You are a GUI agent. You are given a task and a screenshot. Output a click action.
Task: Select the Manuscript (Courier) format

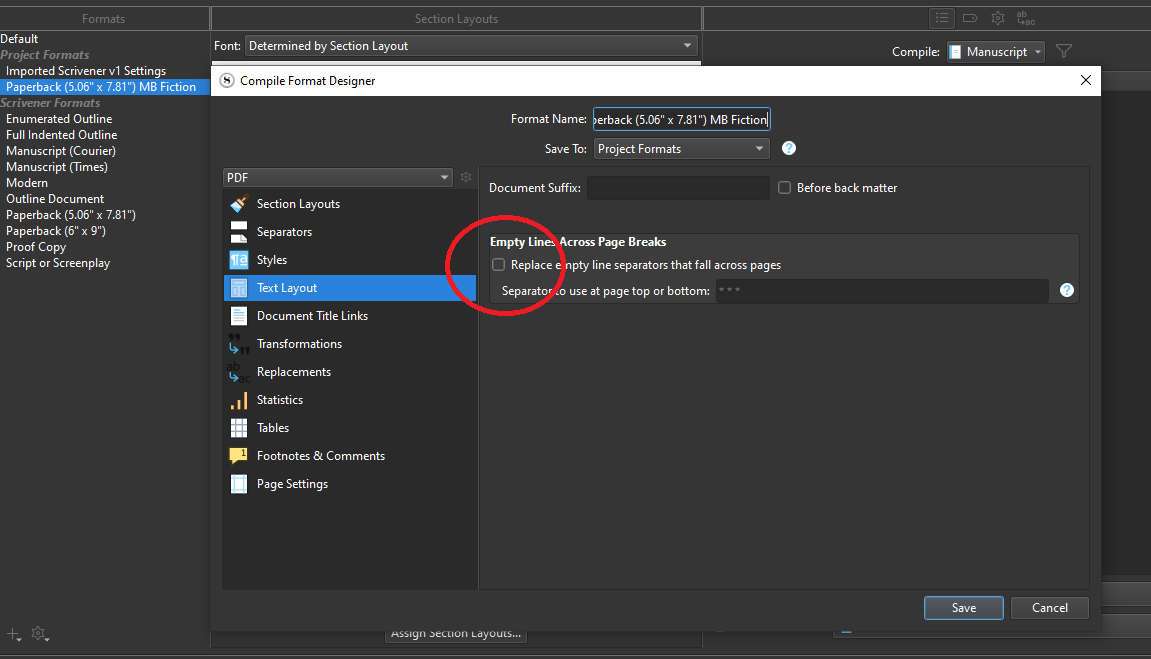coord(61,151)
